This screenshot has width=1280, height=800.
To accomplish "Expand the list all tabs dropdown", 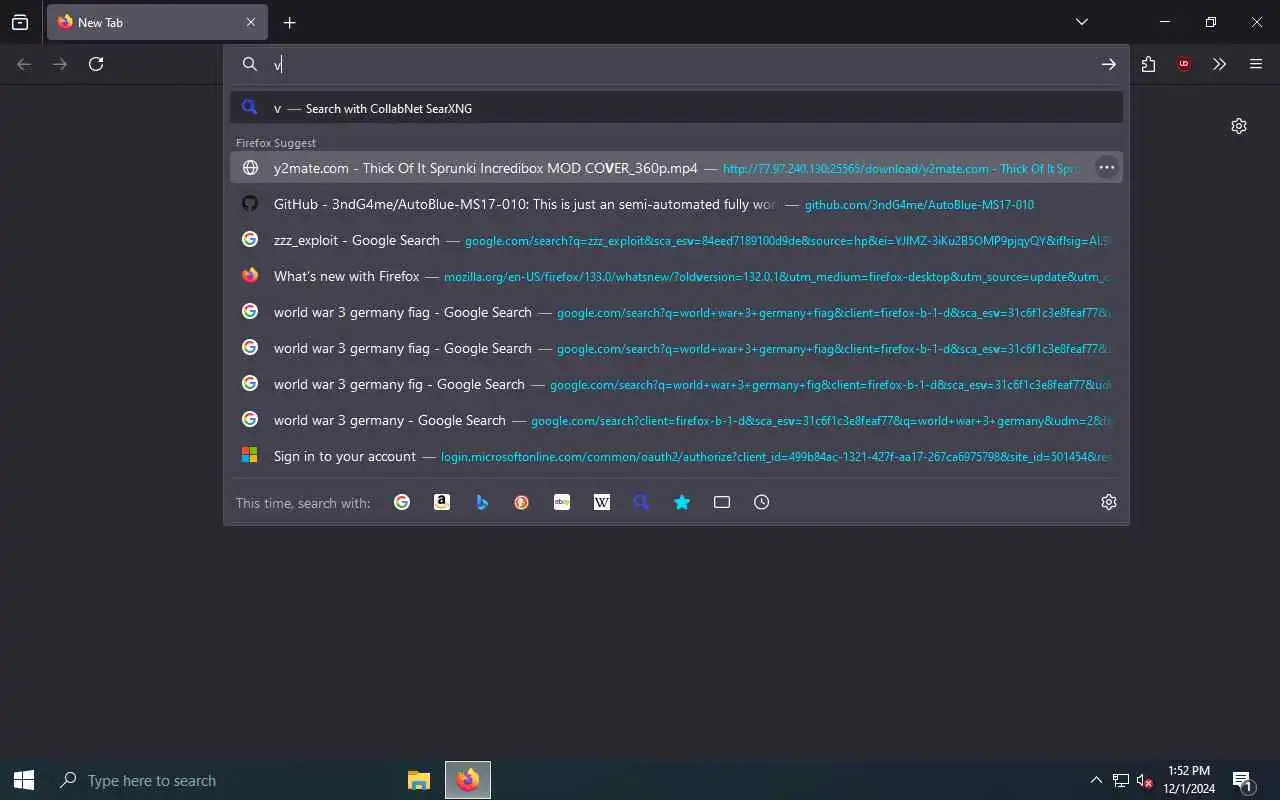I will (x=1082, y=22).
